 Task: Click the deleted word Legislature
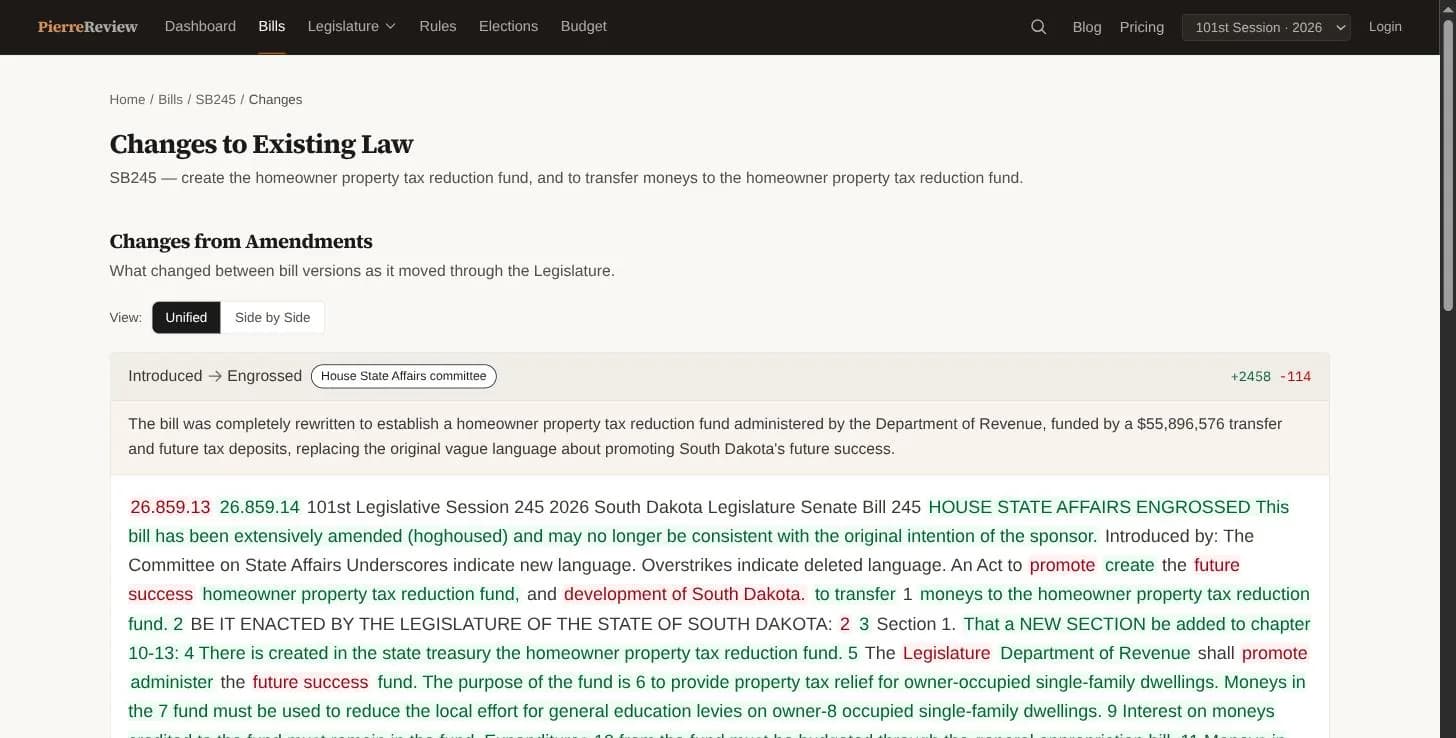click(x=946, y=653)
